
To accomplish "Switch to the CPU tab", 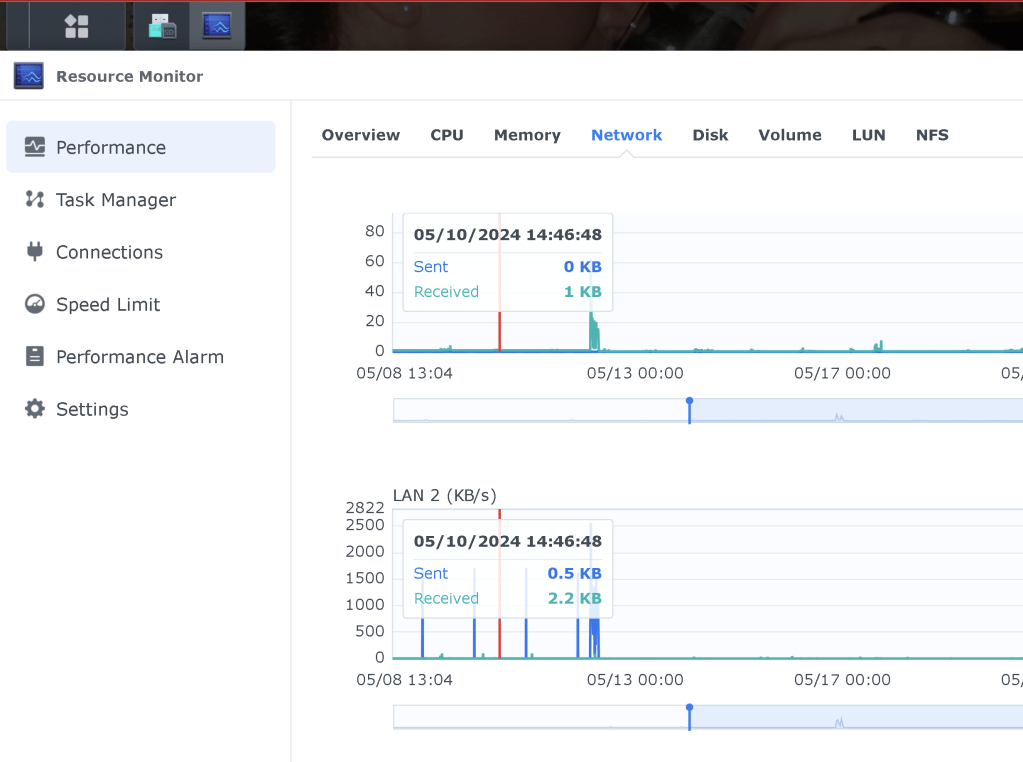I will point(447,135).
